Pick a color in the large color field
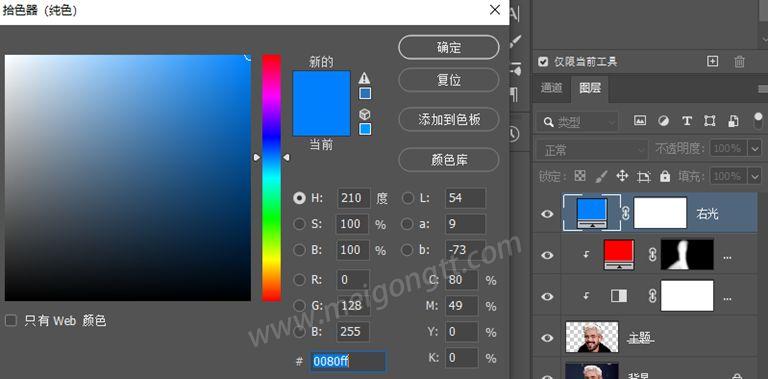This screenshot has width=768, height=379. [128, 177]
